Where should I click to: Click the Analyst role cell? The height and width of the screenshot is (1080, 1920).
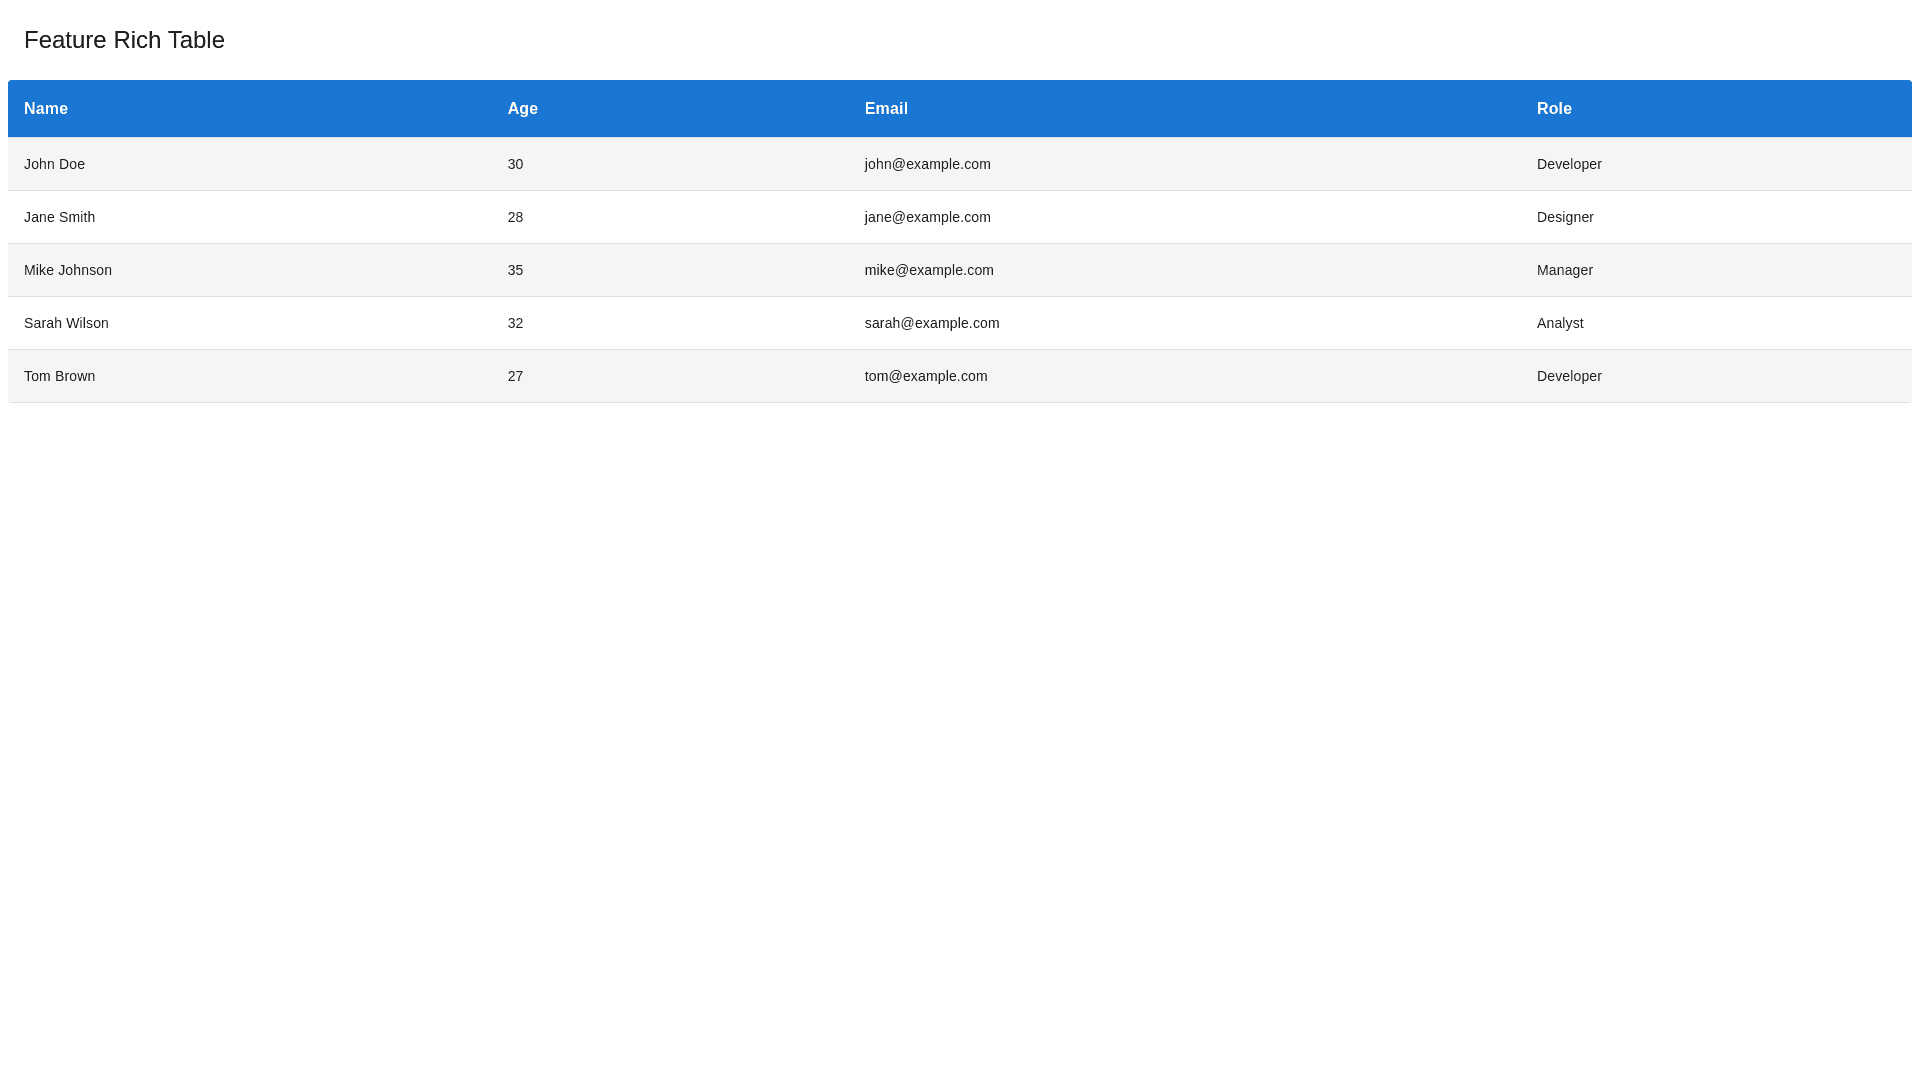click(1559, 323)
